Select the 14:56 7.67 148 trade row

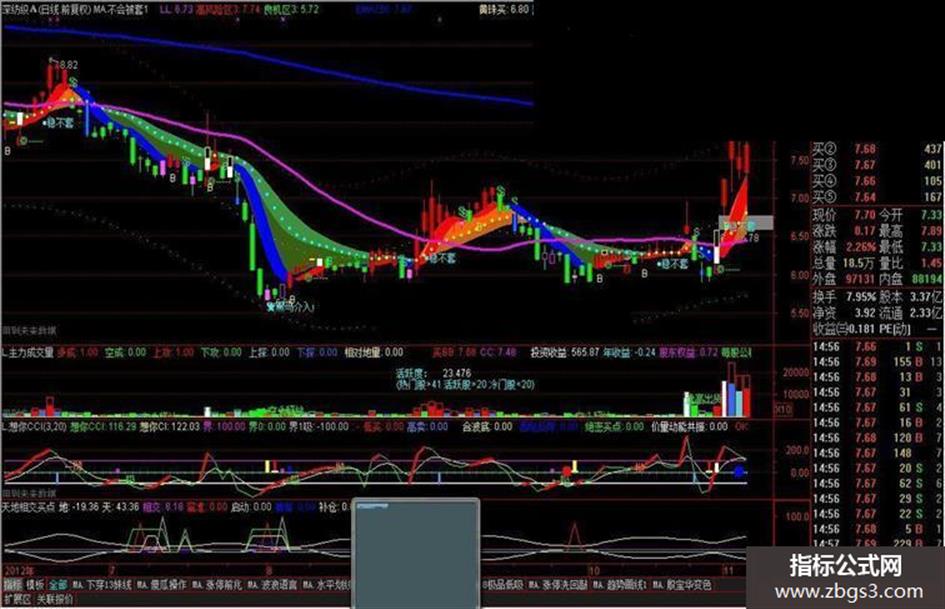(x=877, y=453)
